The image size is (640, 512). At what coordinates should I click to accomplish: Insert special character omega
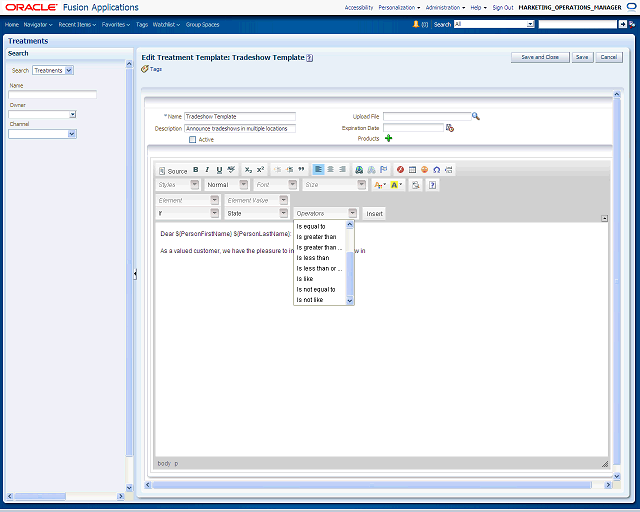click(x=437, y=170)
